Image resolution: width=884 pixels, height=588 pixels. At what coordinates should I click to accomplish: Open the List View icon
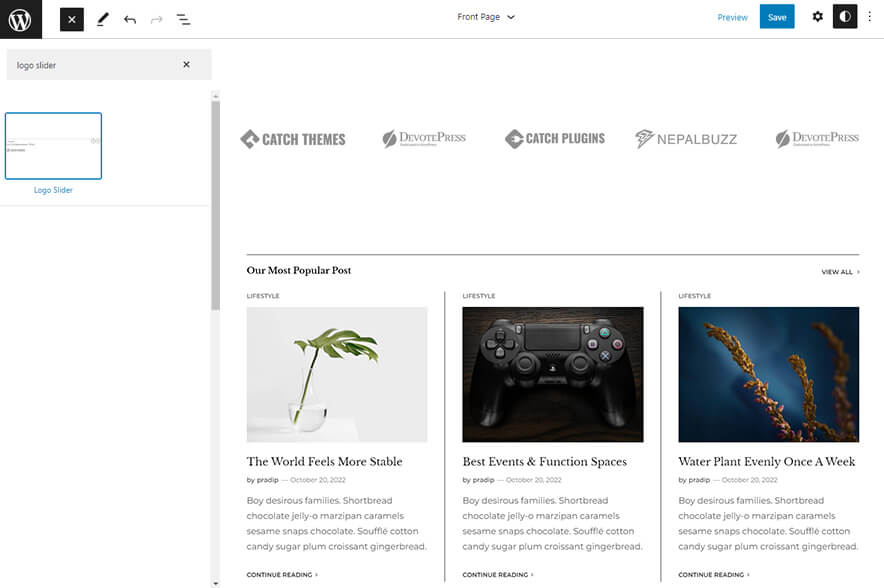pyautogui.click(x=183, y=19)
